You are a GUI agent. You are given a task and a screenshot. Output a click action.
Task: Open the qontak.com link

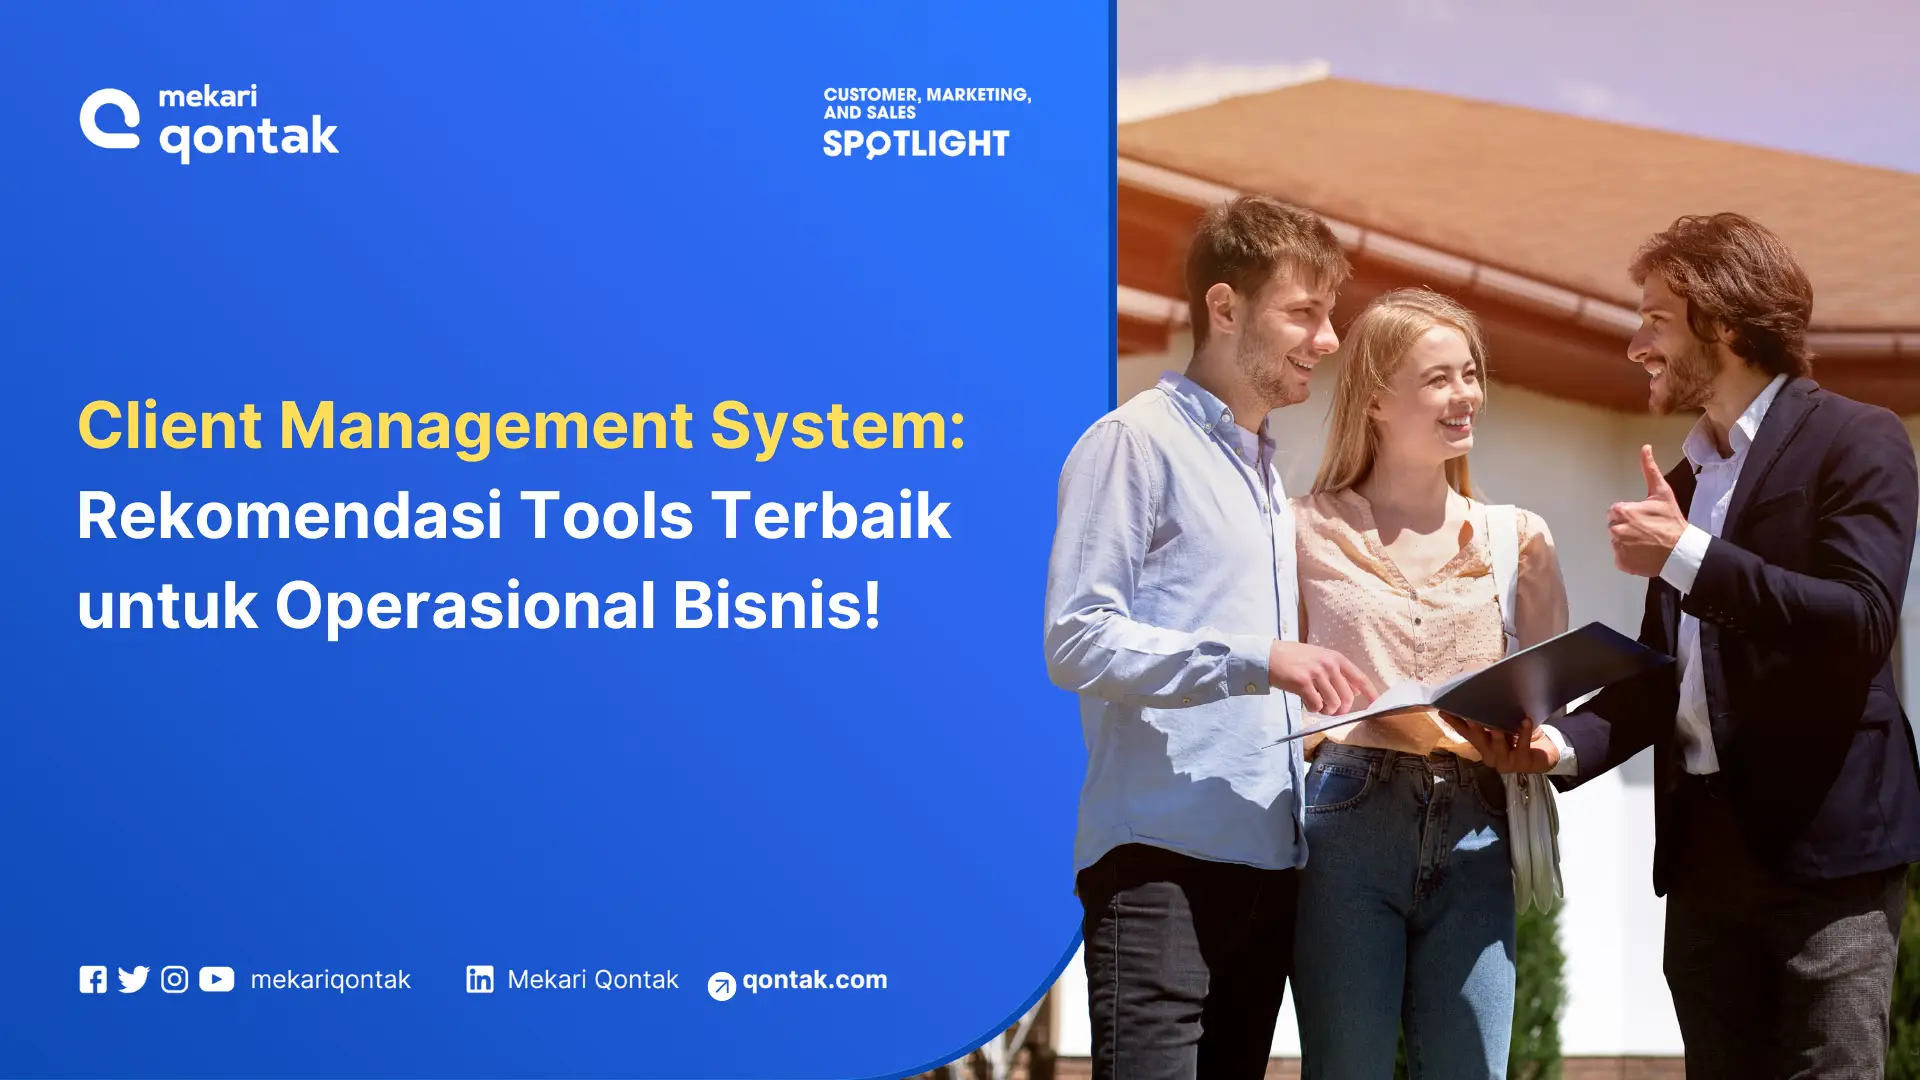click(x=815, y=980)
